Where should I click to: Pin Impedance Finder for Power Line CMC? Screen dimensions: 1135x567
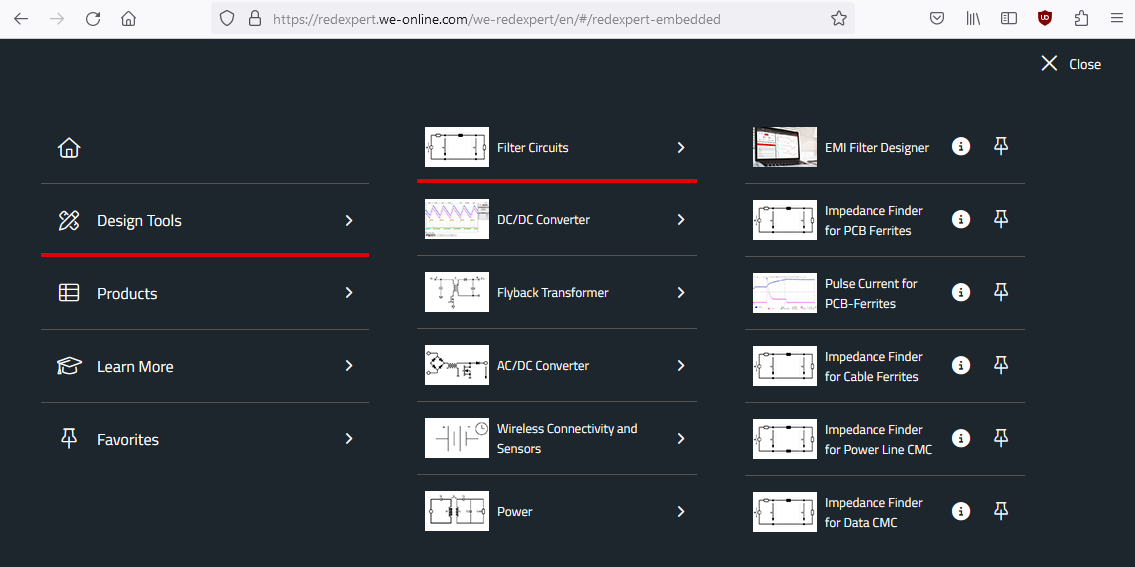pyautogui.click(x=1001, y=438)
